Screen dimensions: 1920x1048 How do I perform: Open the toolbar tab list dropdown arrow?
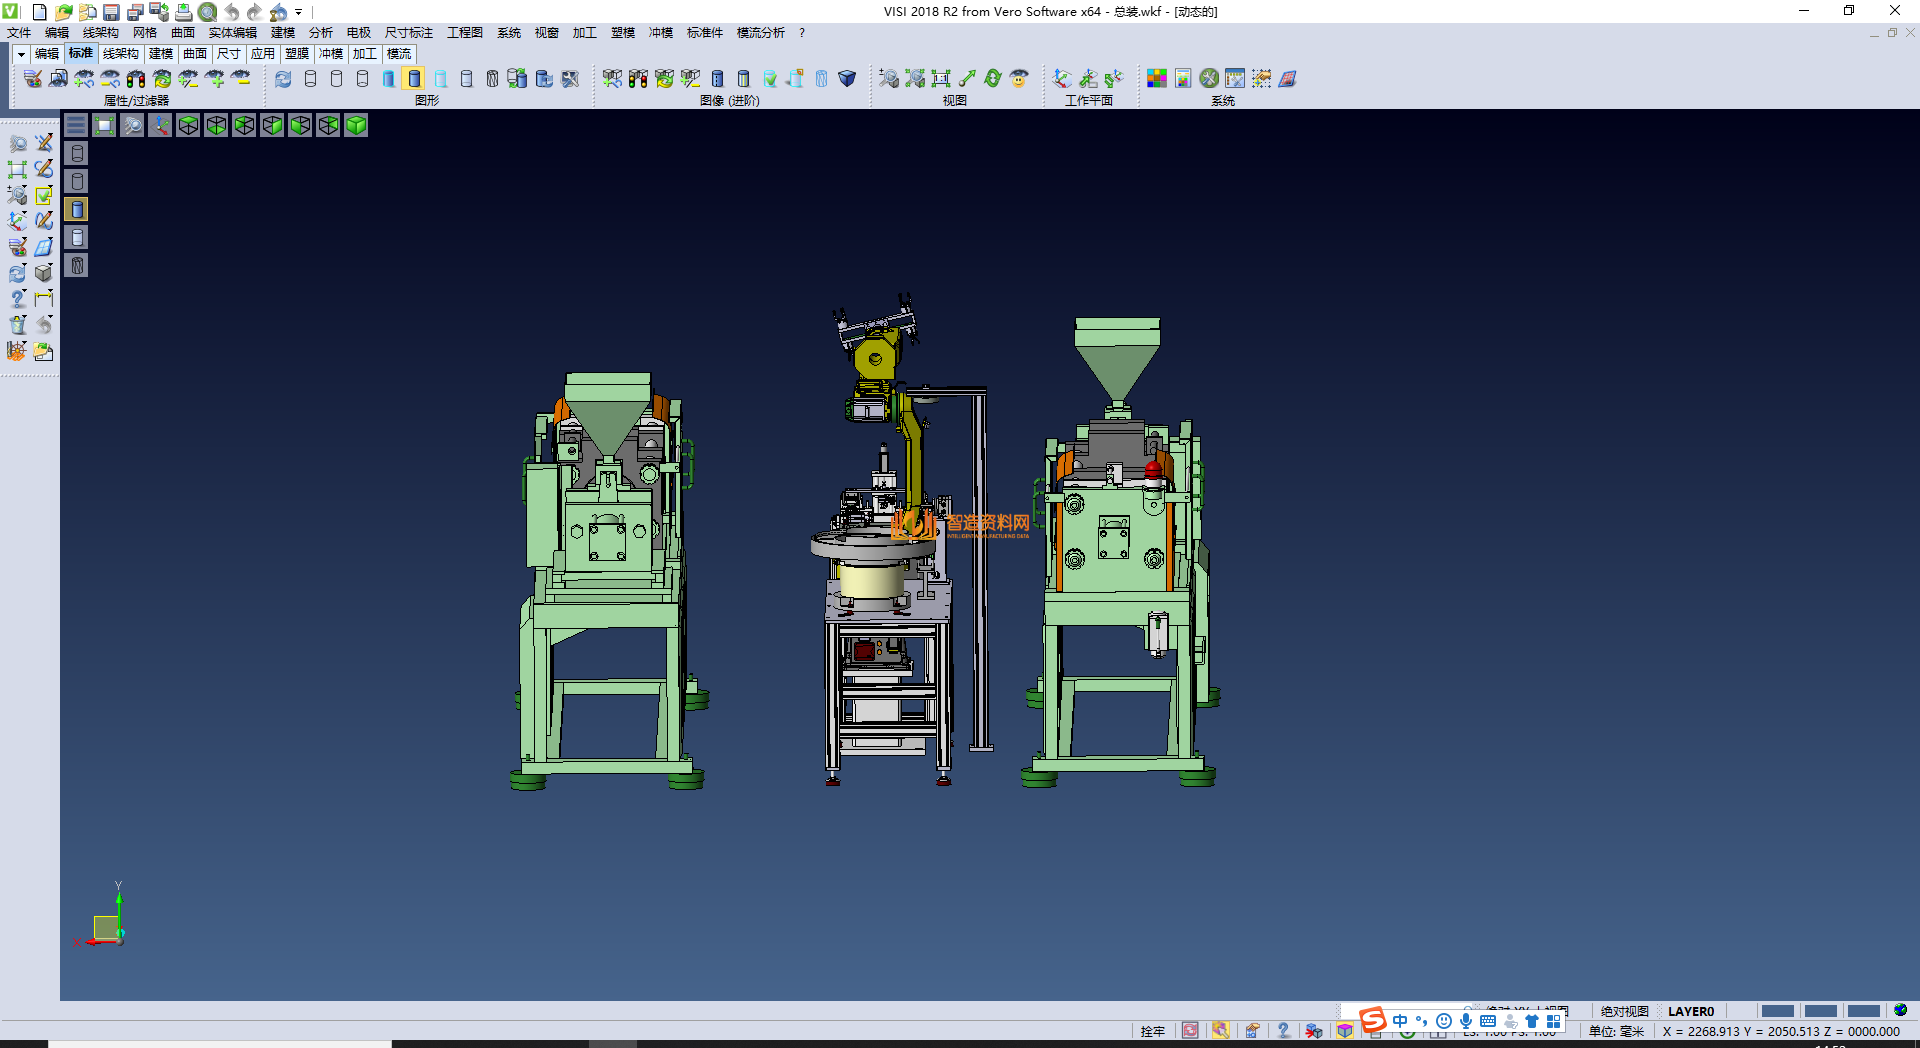20,54
